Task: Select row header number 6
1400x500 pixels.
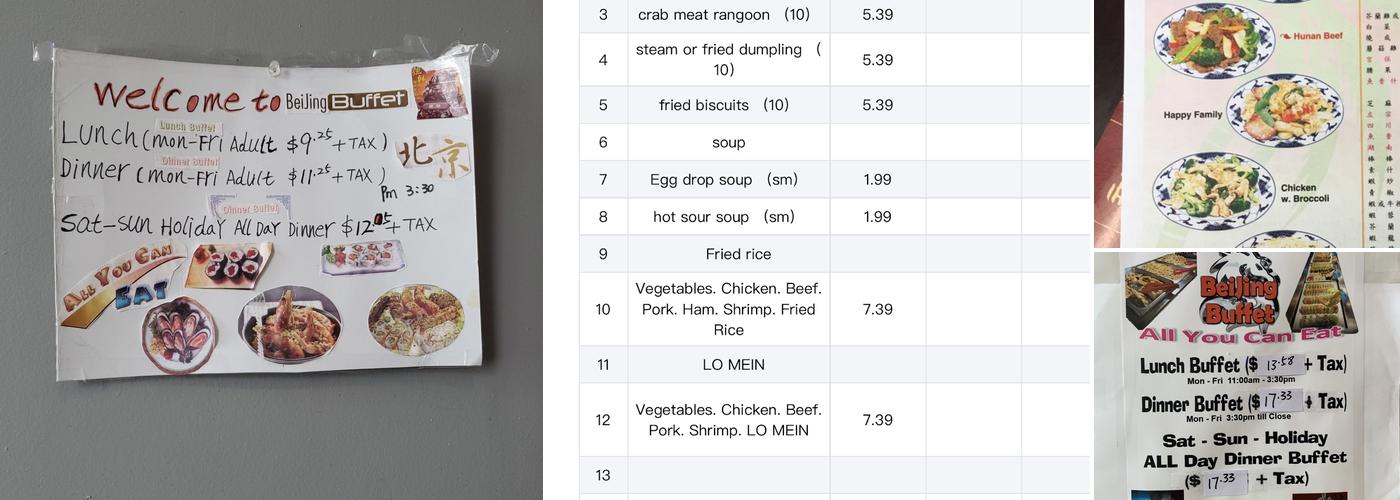Action: [603, 142]
